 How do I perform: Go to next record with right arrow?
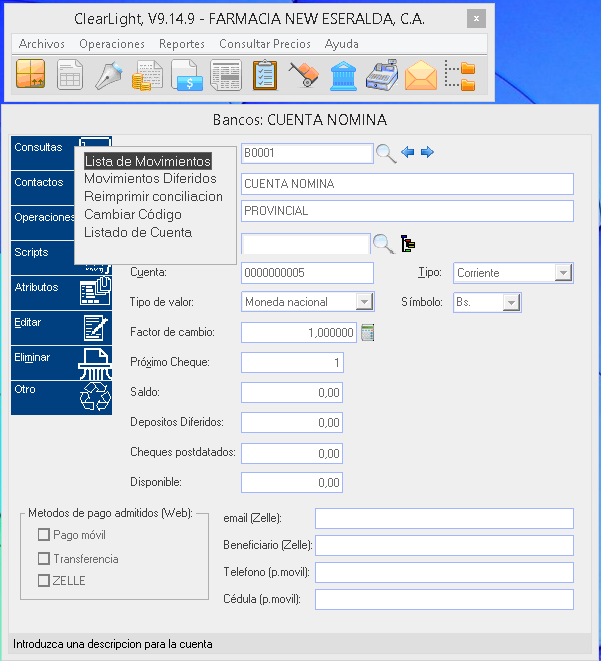tap(427, 152)
